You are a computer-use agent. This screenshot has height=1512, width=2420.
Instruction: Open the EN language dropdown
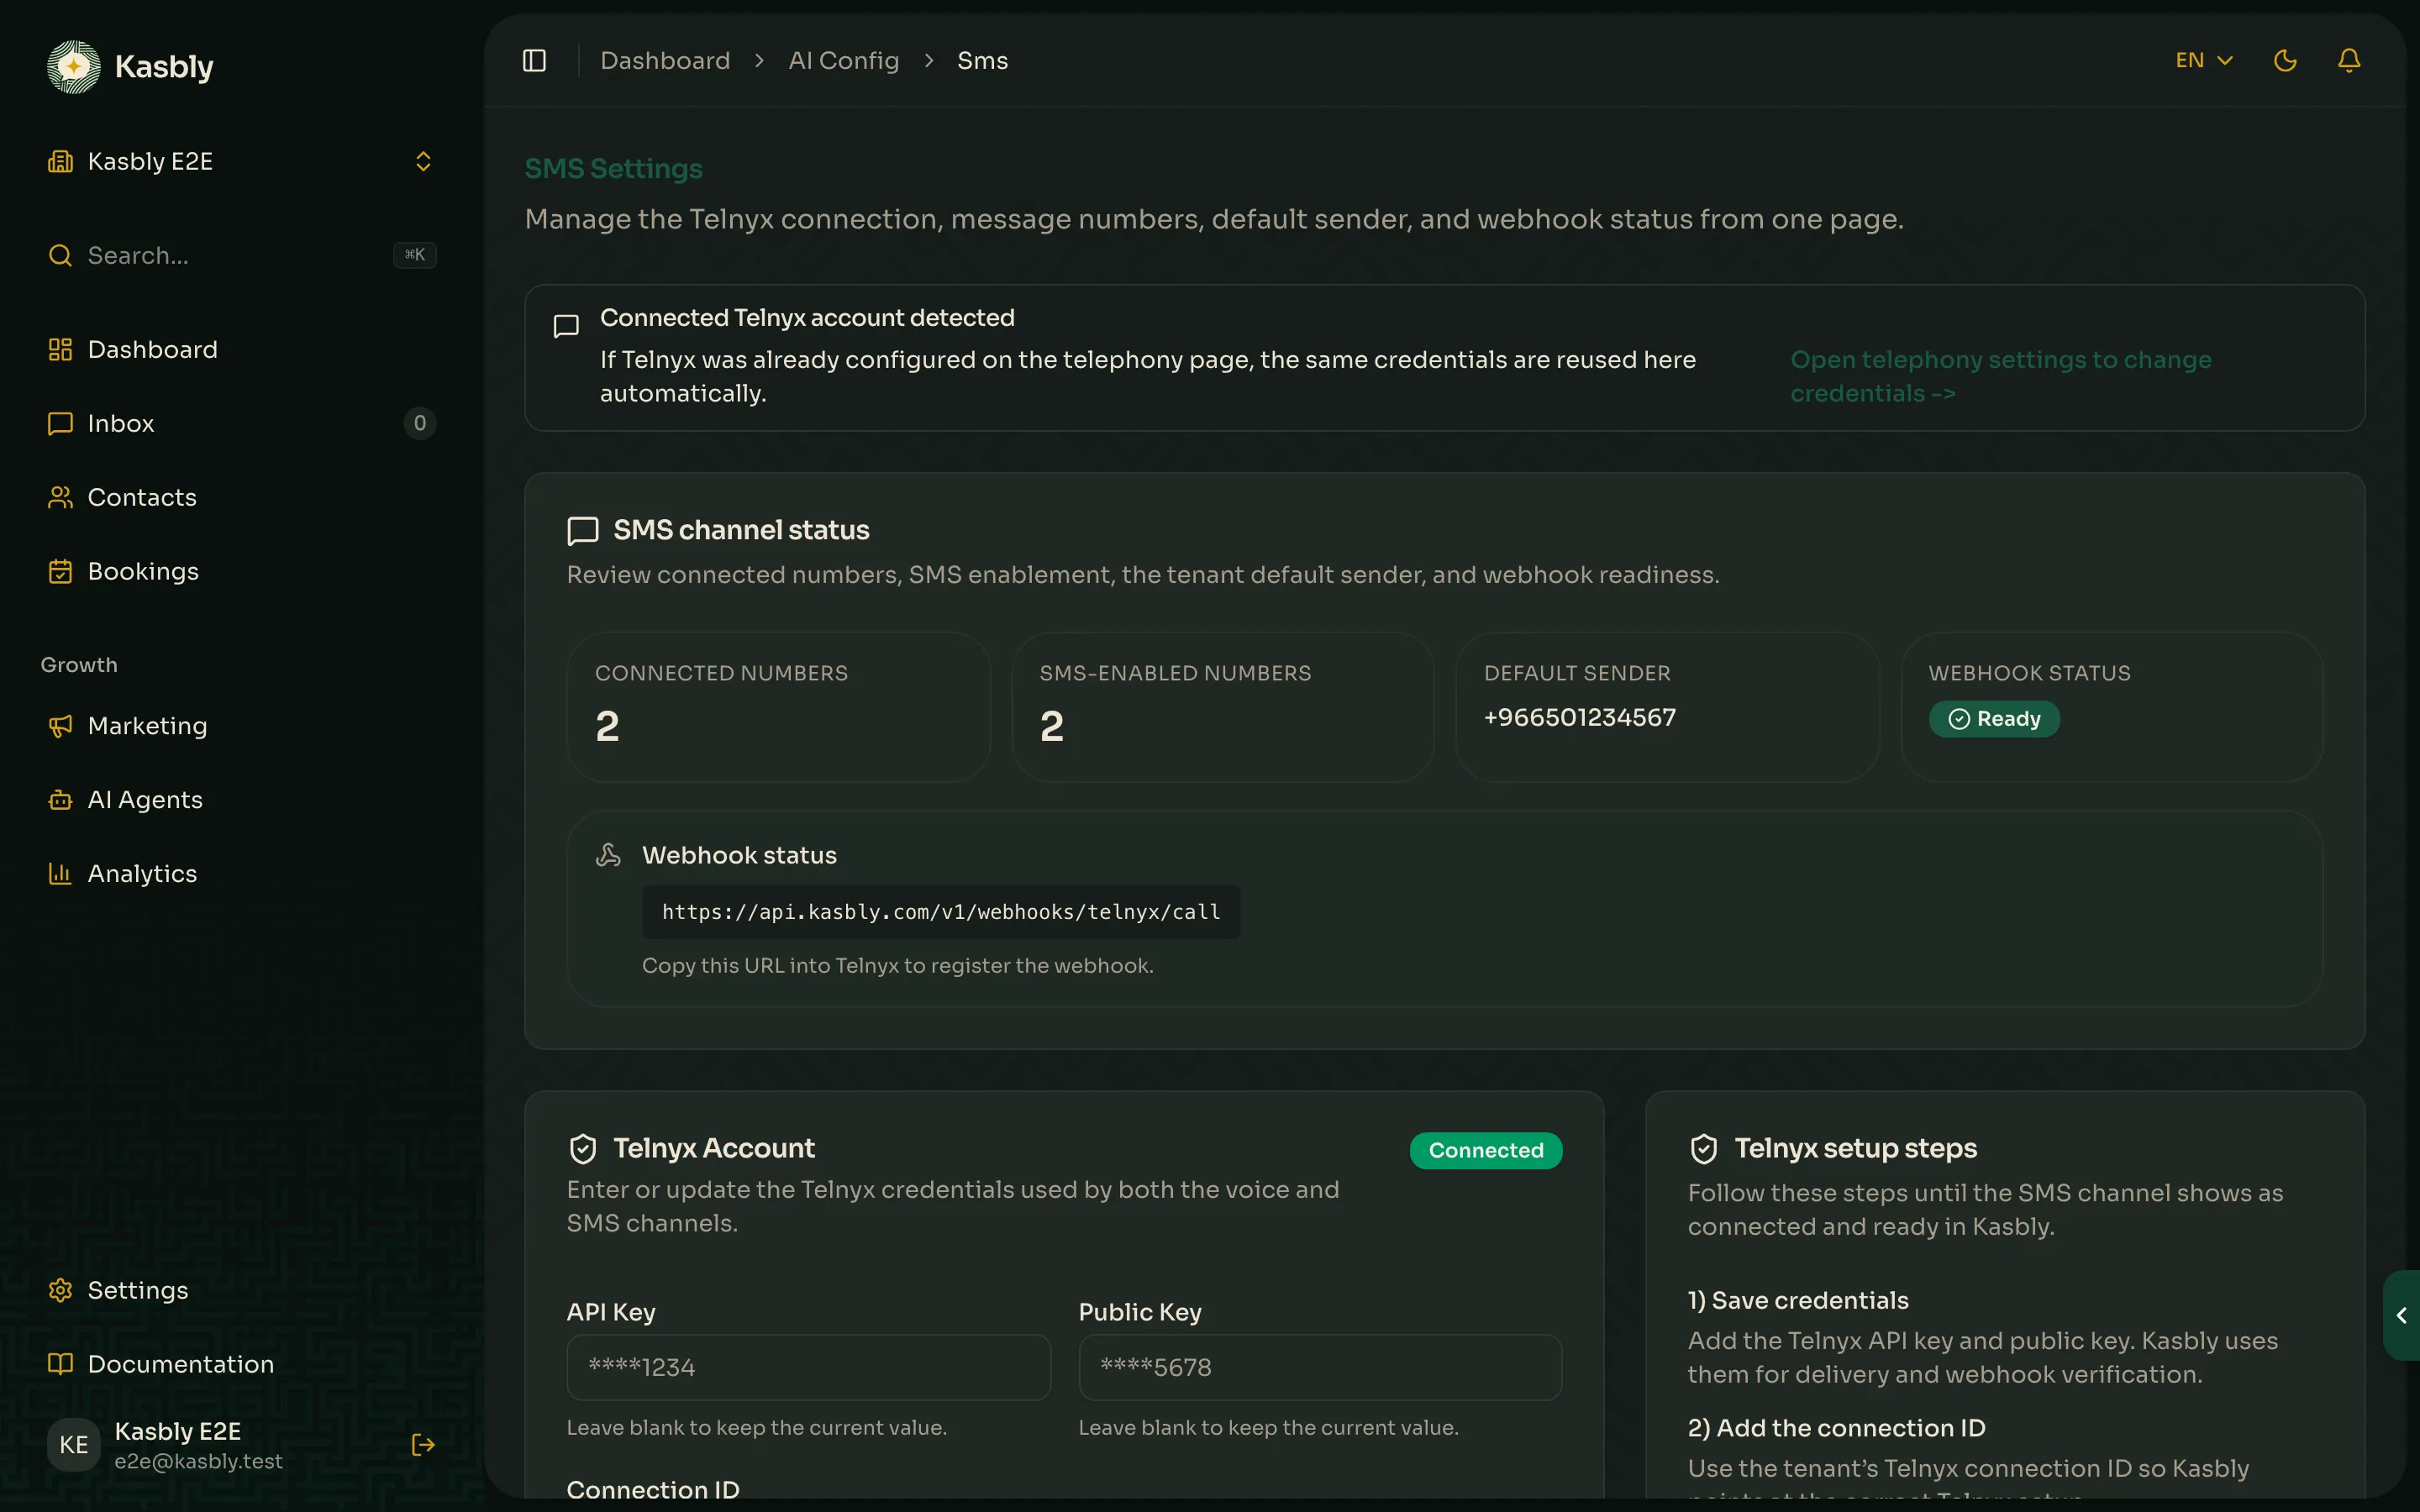2204,61
